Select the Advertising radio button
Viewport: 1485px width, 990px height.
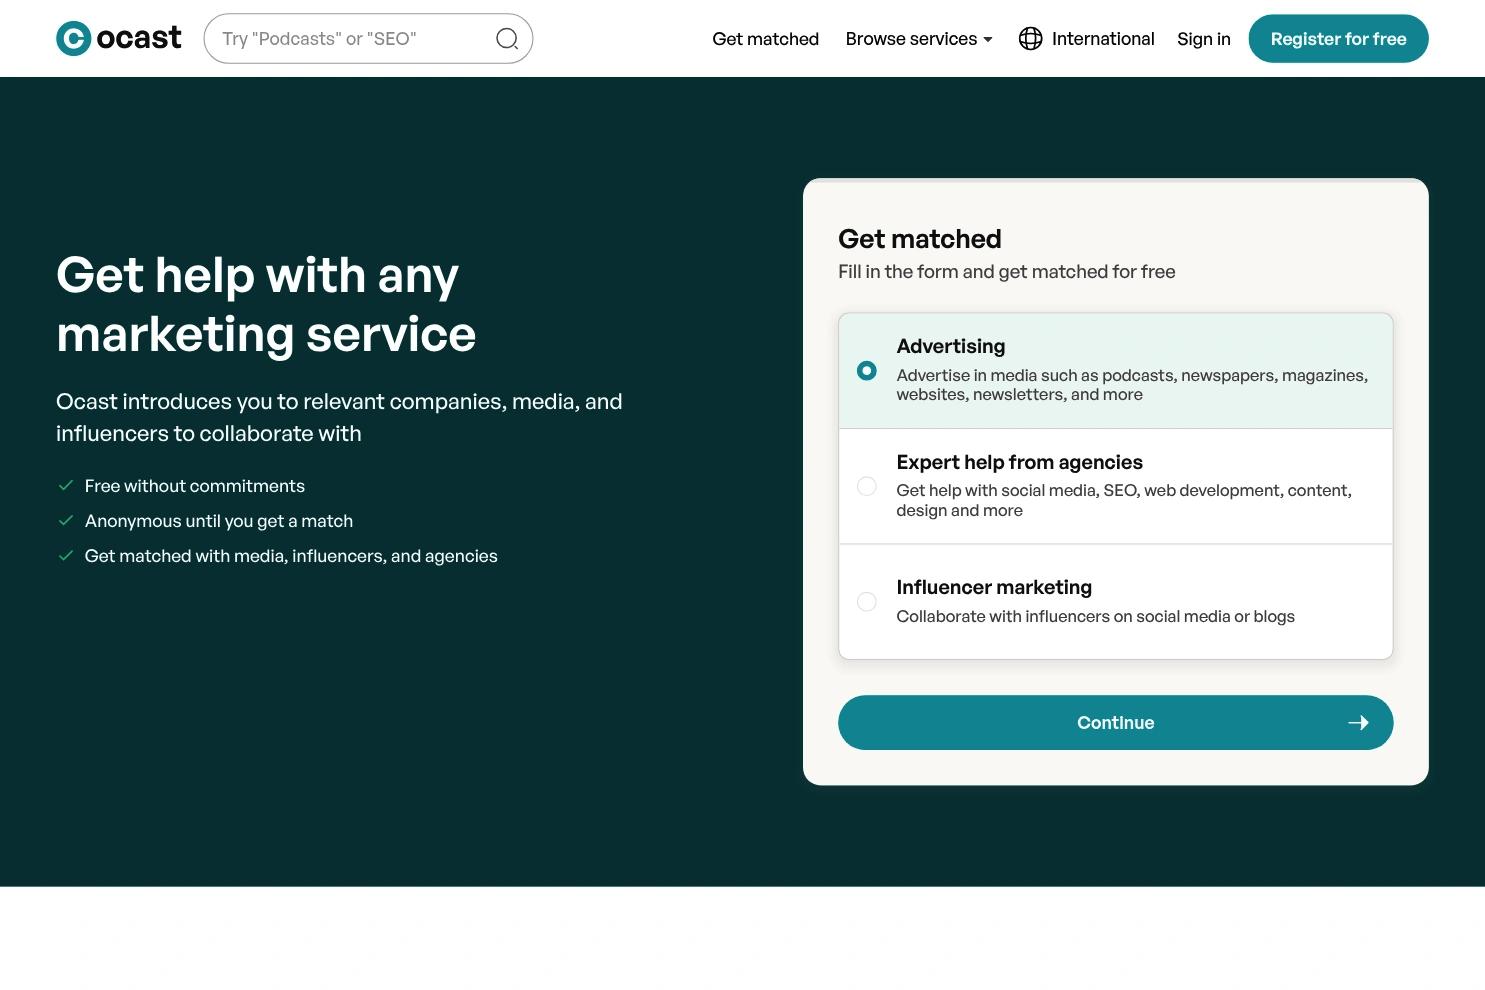(x=867, y=371)
